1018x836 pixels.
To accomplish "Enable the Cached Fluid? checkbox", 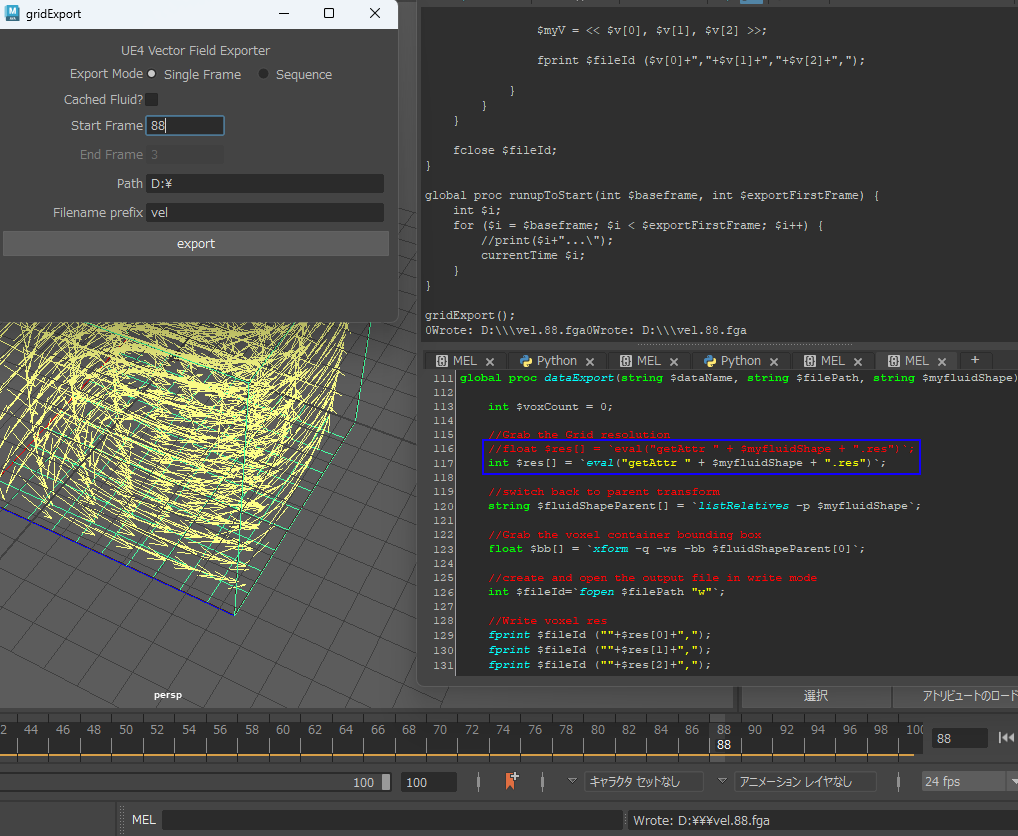I will 151,99.
